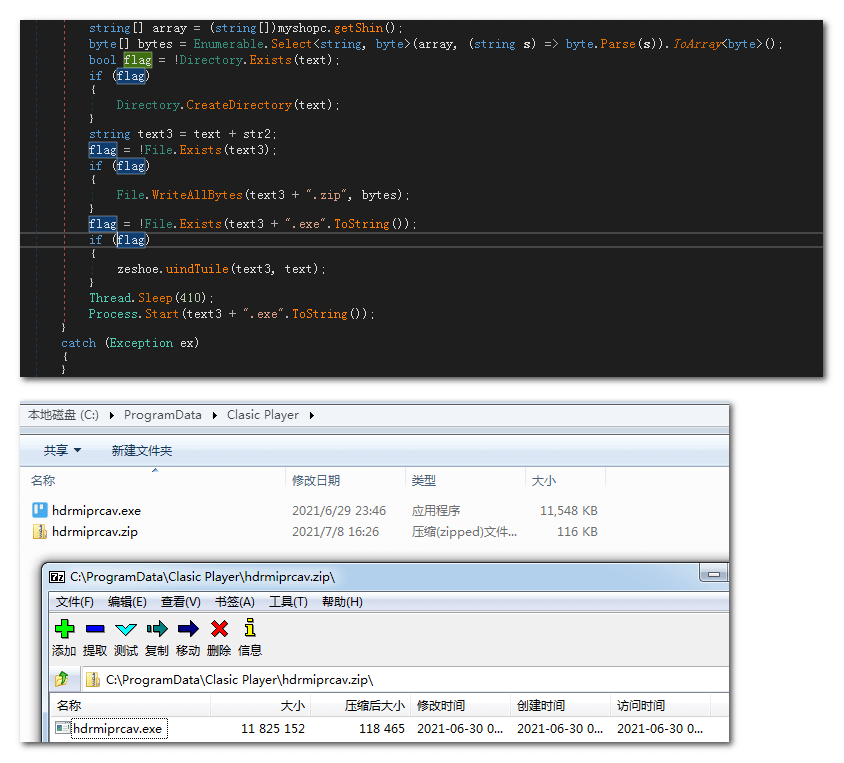844x763 pixels.
Task: Click the hdrmiprcav.exe application icon in Explorer
Action: 40,510
